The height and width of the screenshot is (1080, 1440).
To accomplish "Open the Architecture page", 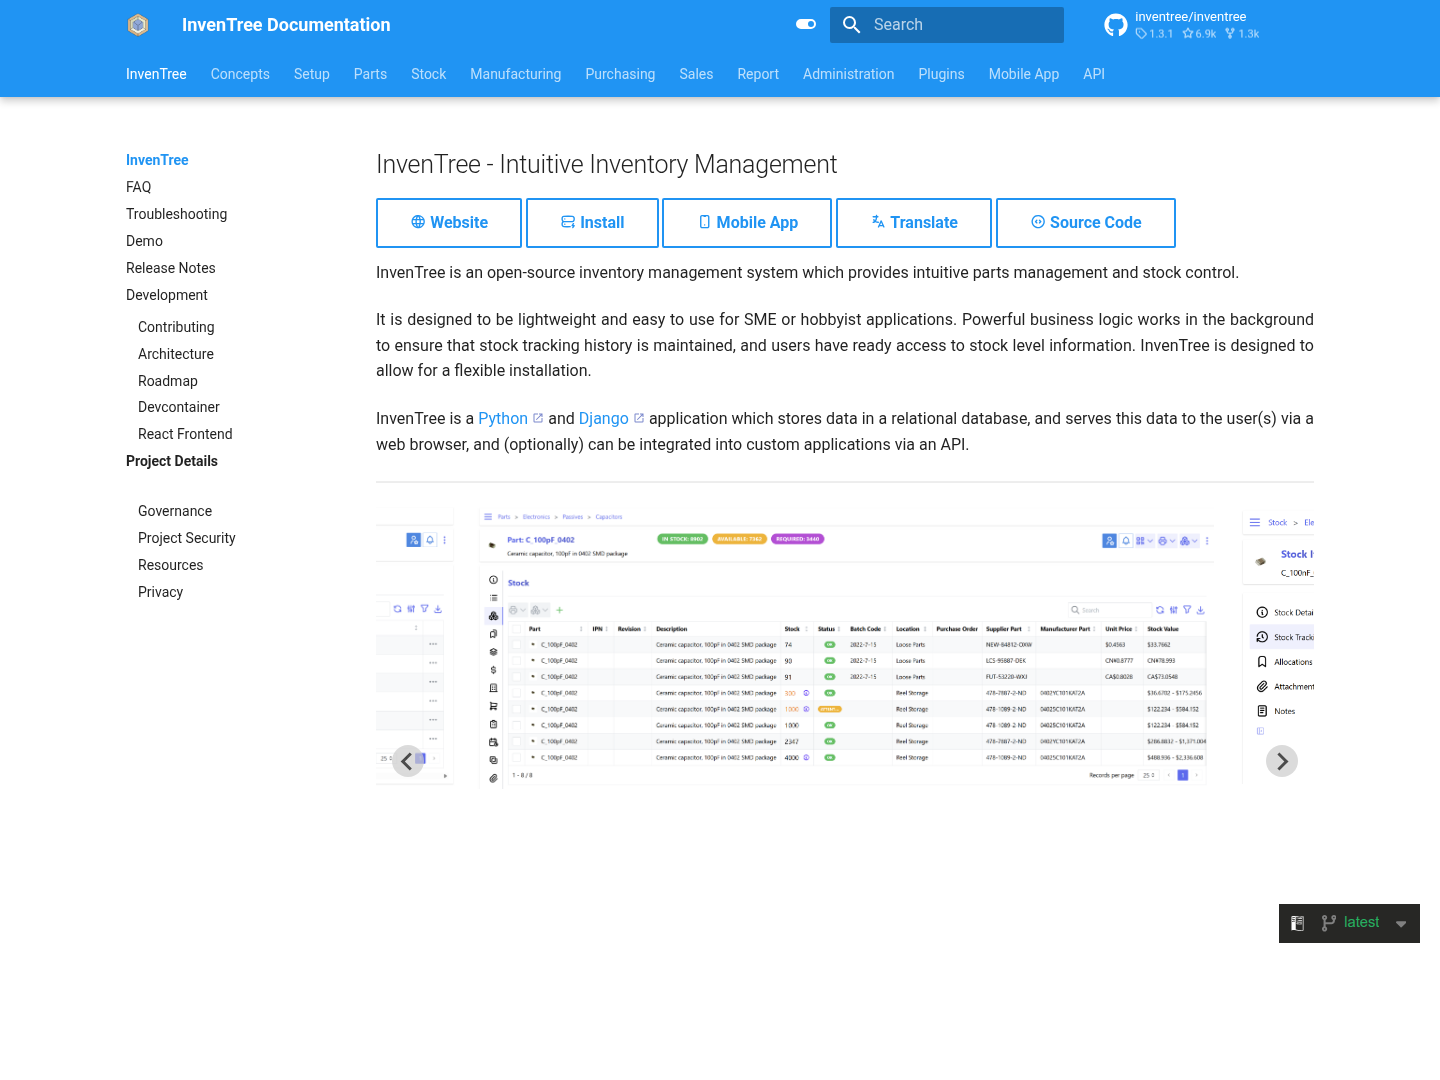I will 176,354.
